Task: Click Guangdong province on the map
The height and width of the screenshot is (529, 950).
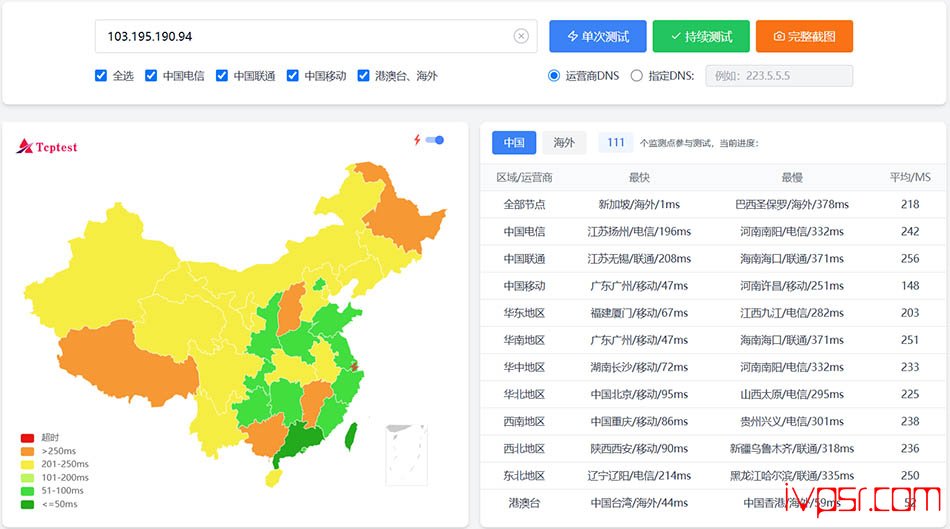Action: (301, 441)
